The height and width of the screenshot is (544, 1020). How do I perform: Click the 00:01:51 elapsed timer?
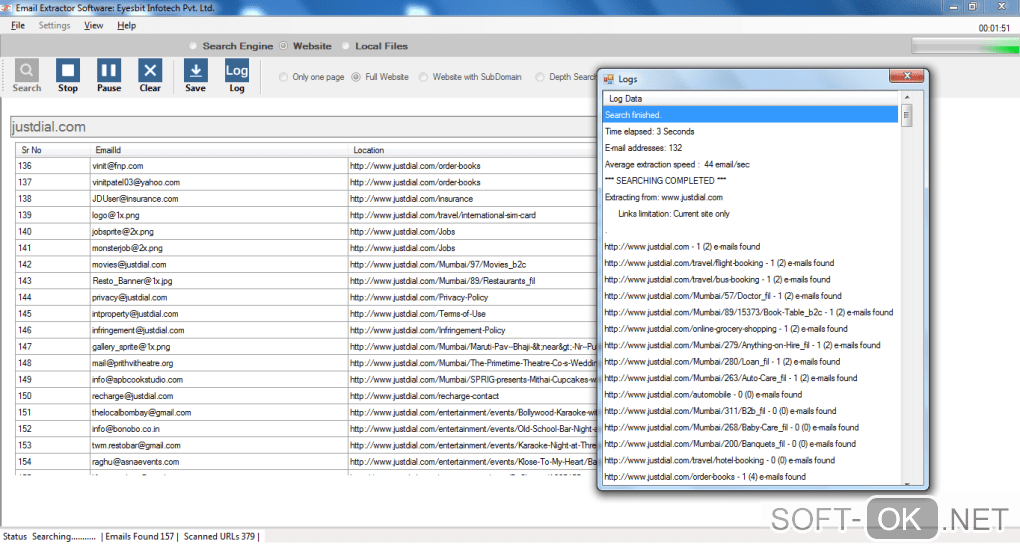[994, 28]
